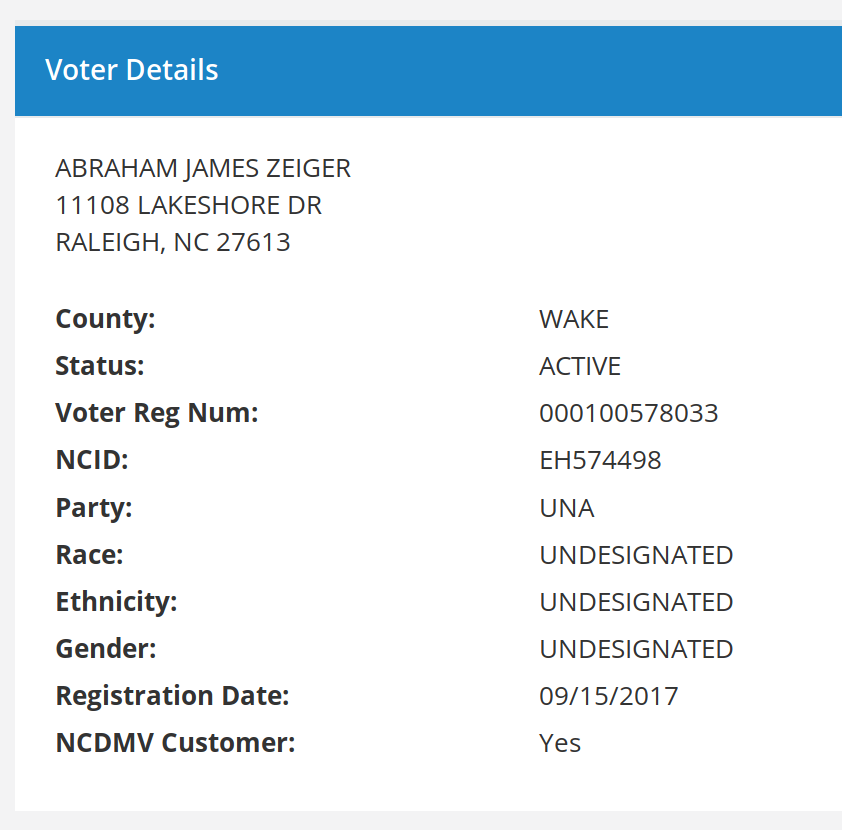
Task: Click the Yes value for NCDMV Customer
Action: (x=560, y=743)
